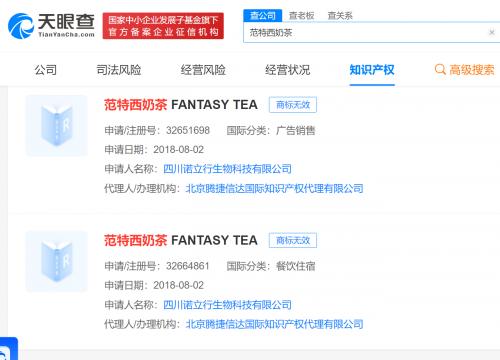Select registration number 32664861 text

[188, 266]
